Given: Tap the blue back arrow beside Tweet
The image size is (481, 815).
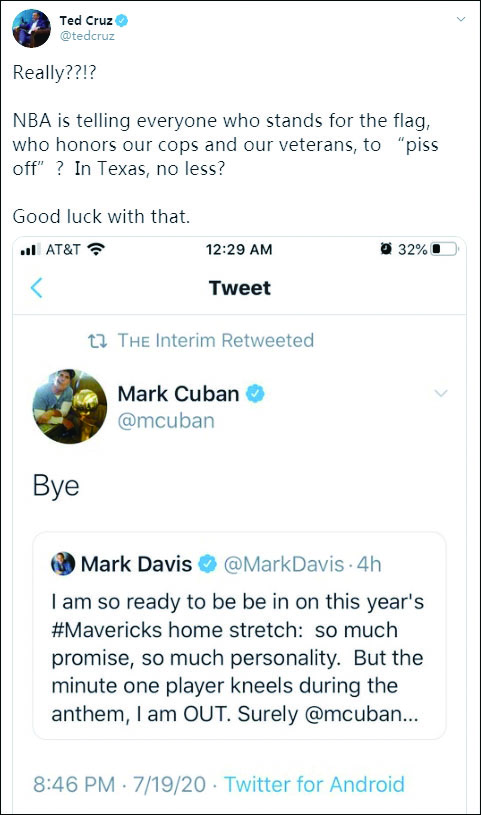Looking at the screenshot, I should click(36, 287).
